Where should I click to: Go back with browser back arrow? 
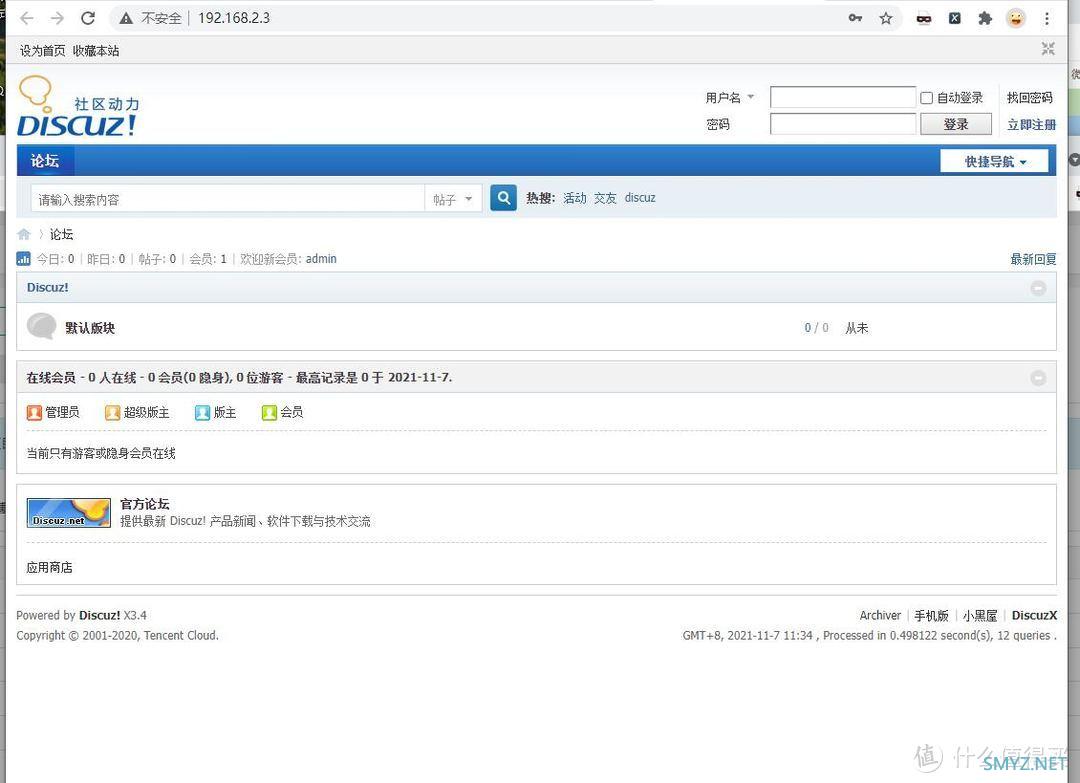click(27, 19)
